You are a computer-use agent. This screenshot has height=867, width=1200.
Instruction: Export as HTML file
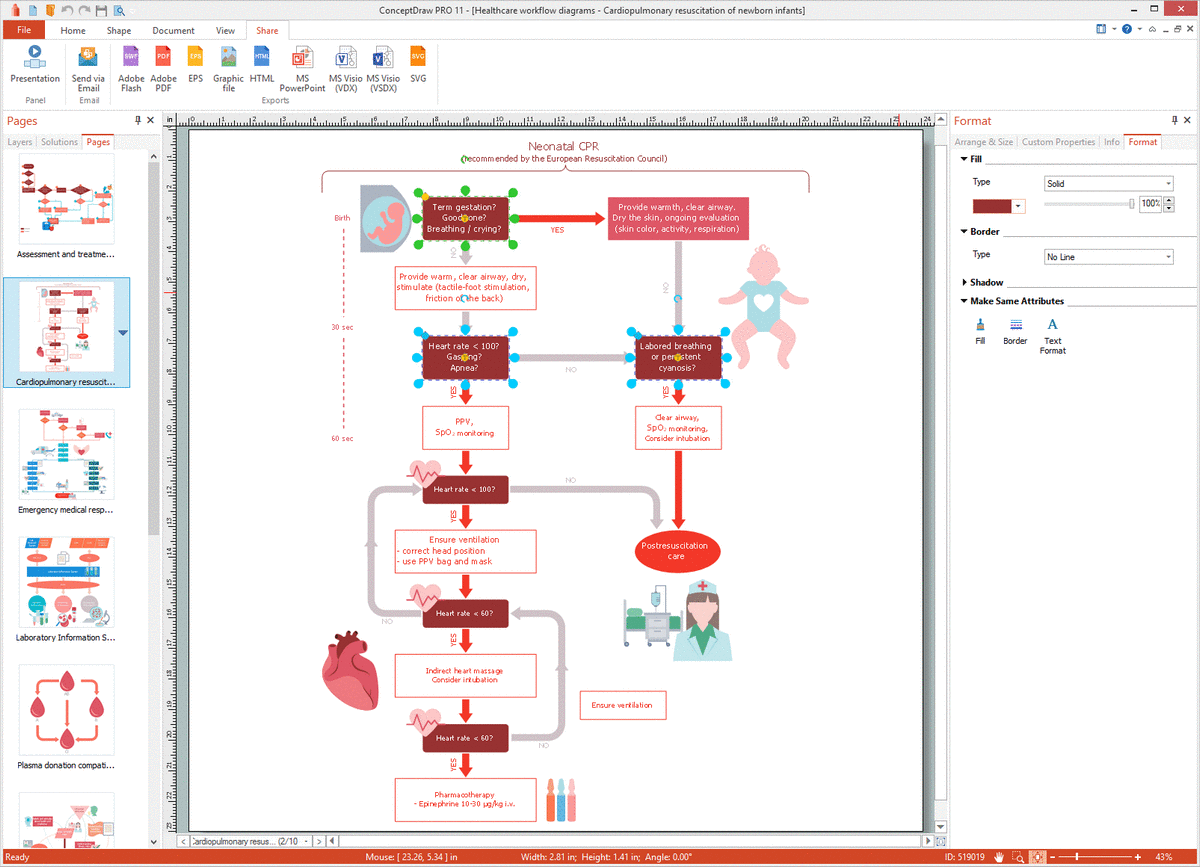point(262,64)
